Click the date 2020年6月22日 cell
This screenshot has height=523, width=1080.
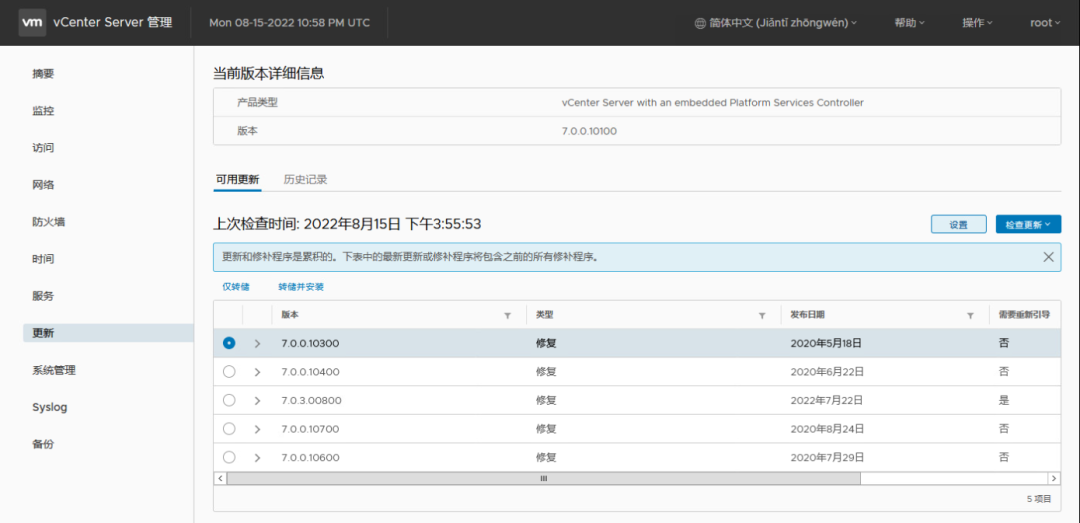click(827, 372)
